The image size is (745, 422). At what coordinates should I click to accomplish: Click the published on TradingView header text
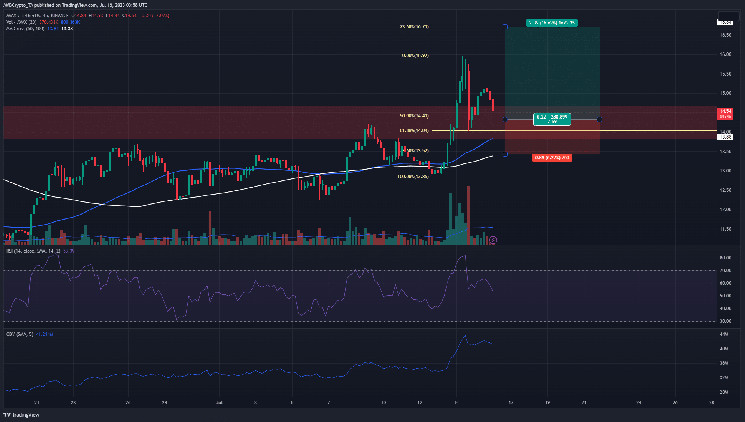coord(76,5)
